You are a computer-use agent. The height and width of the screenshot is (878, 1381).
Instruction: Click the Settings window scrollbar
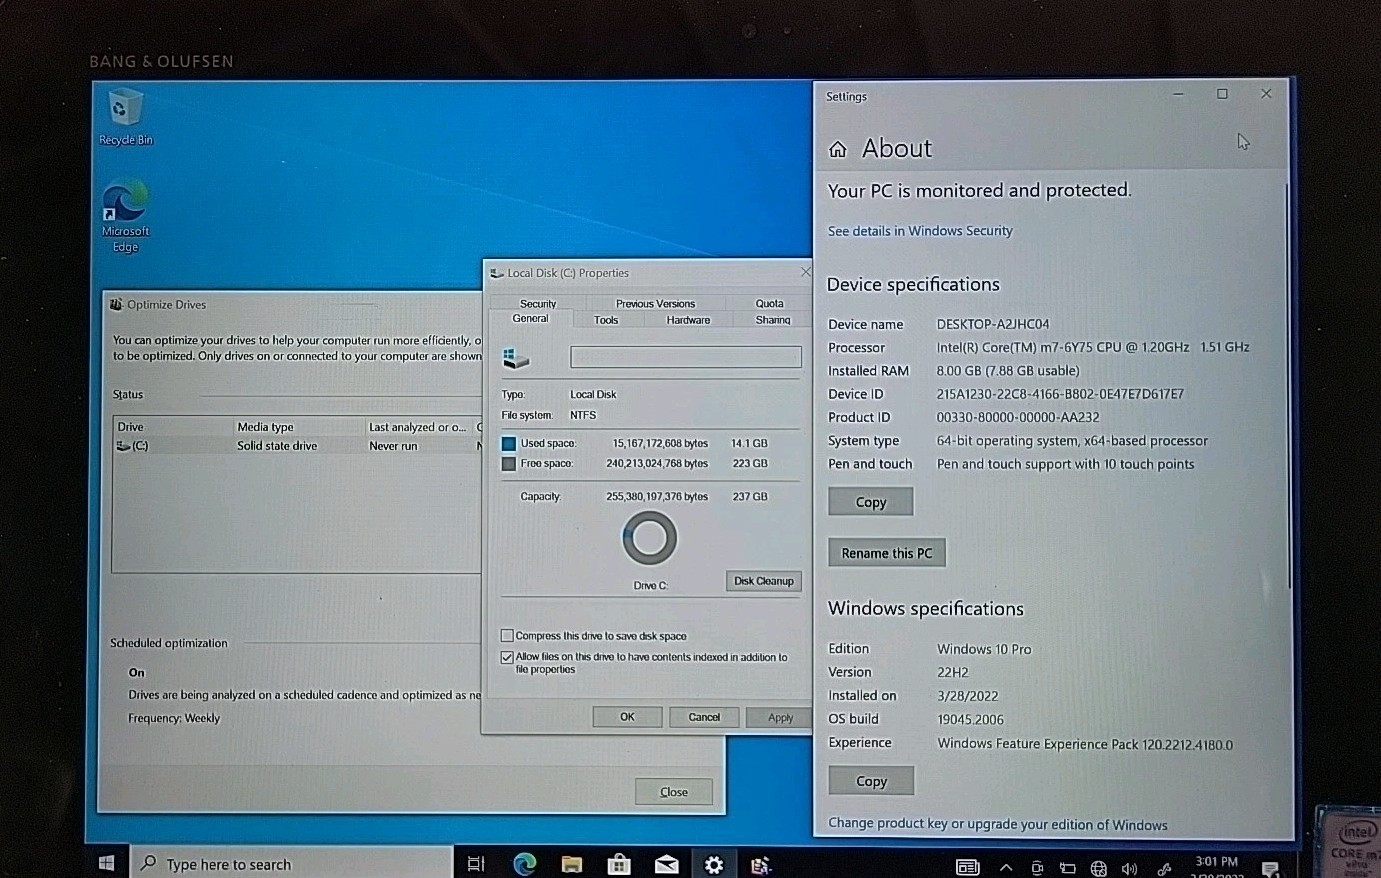coord(1288,387)
